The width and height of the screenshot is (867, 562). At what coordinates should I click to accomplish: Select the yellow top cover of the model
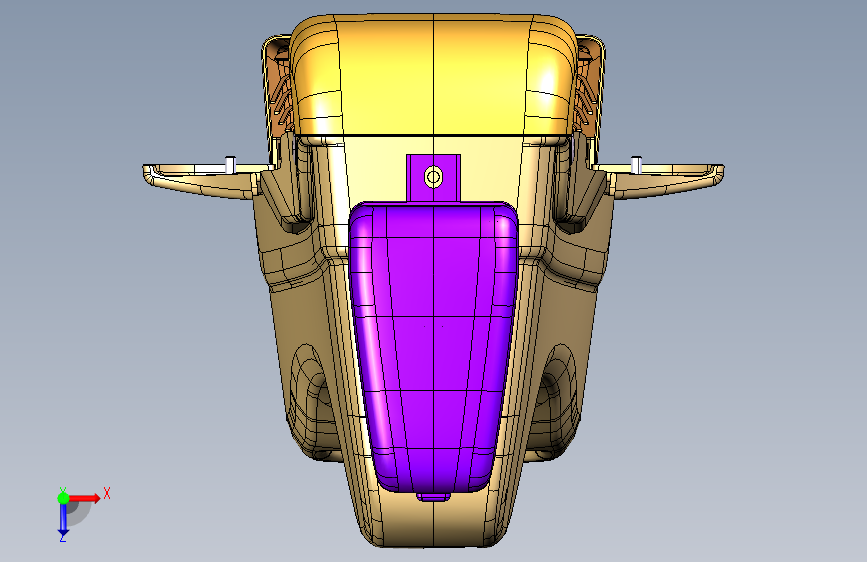434,75
